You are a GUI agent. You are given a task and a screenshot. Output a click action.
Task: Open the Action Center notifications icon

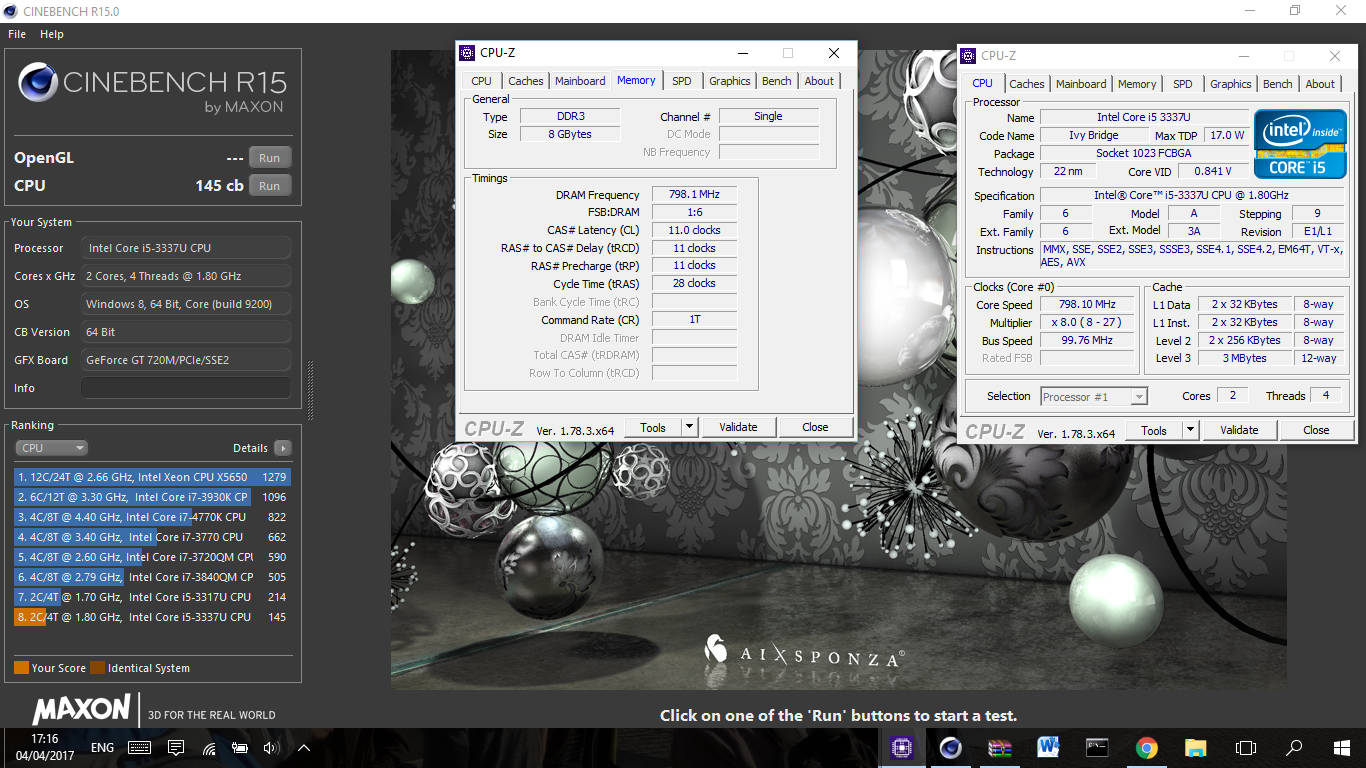tap(176, 747)
